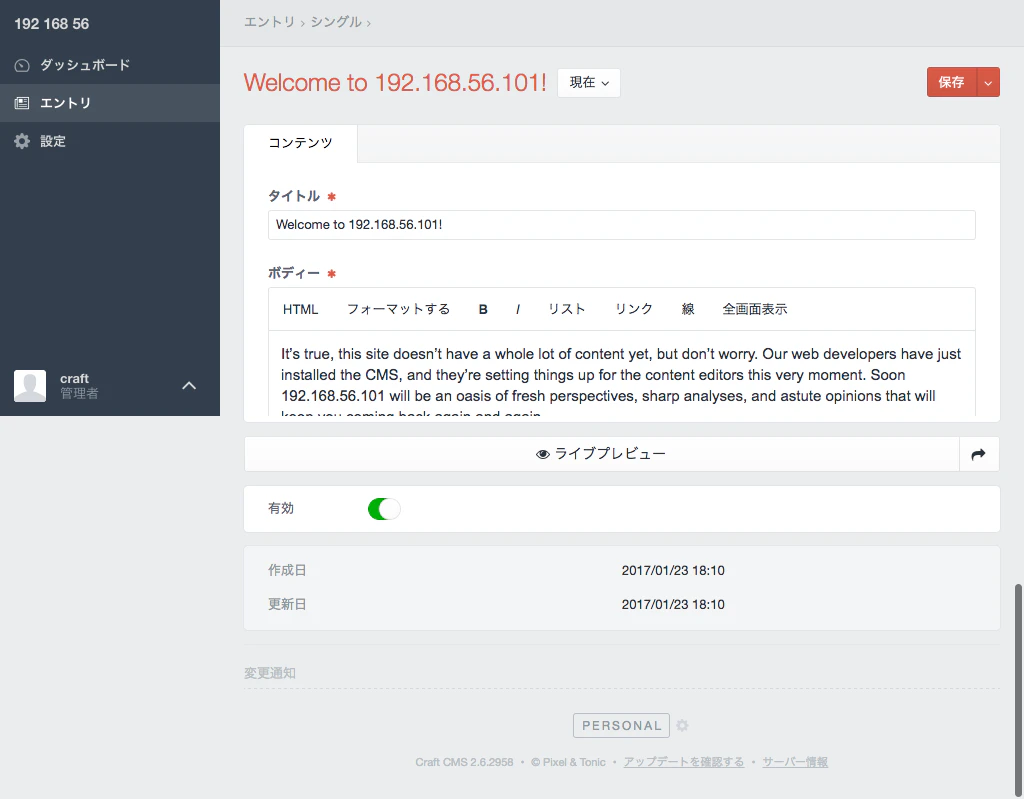This screenshot has height=799, width=1024.
Task: Open the 現在 revision dropdown
Action: click(x=588, y=83)
